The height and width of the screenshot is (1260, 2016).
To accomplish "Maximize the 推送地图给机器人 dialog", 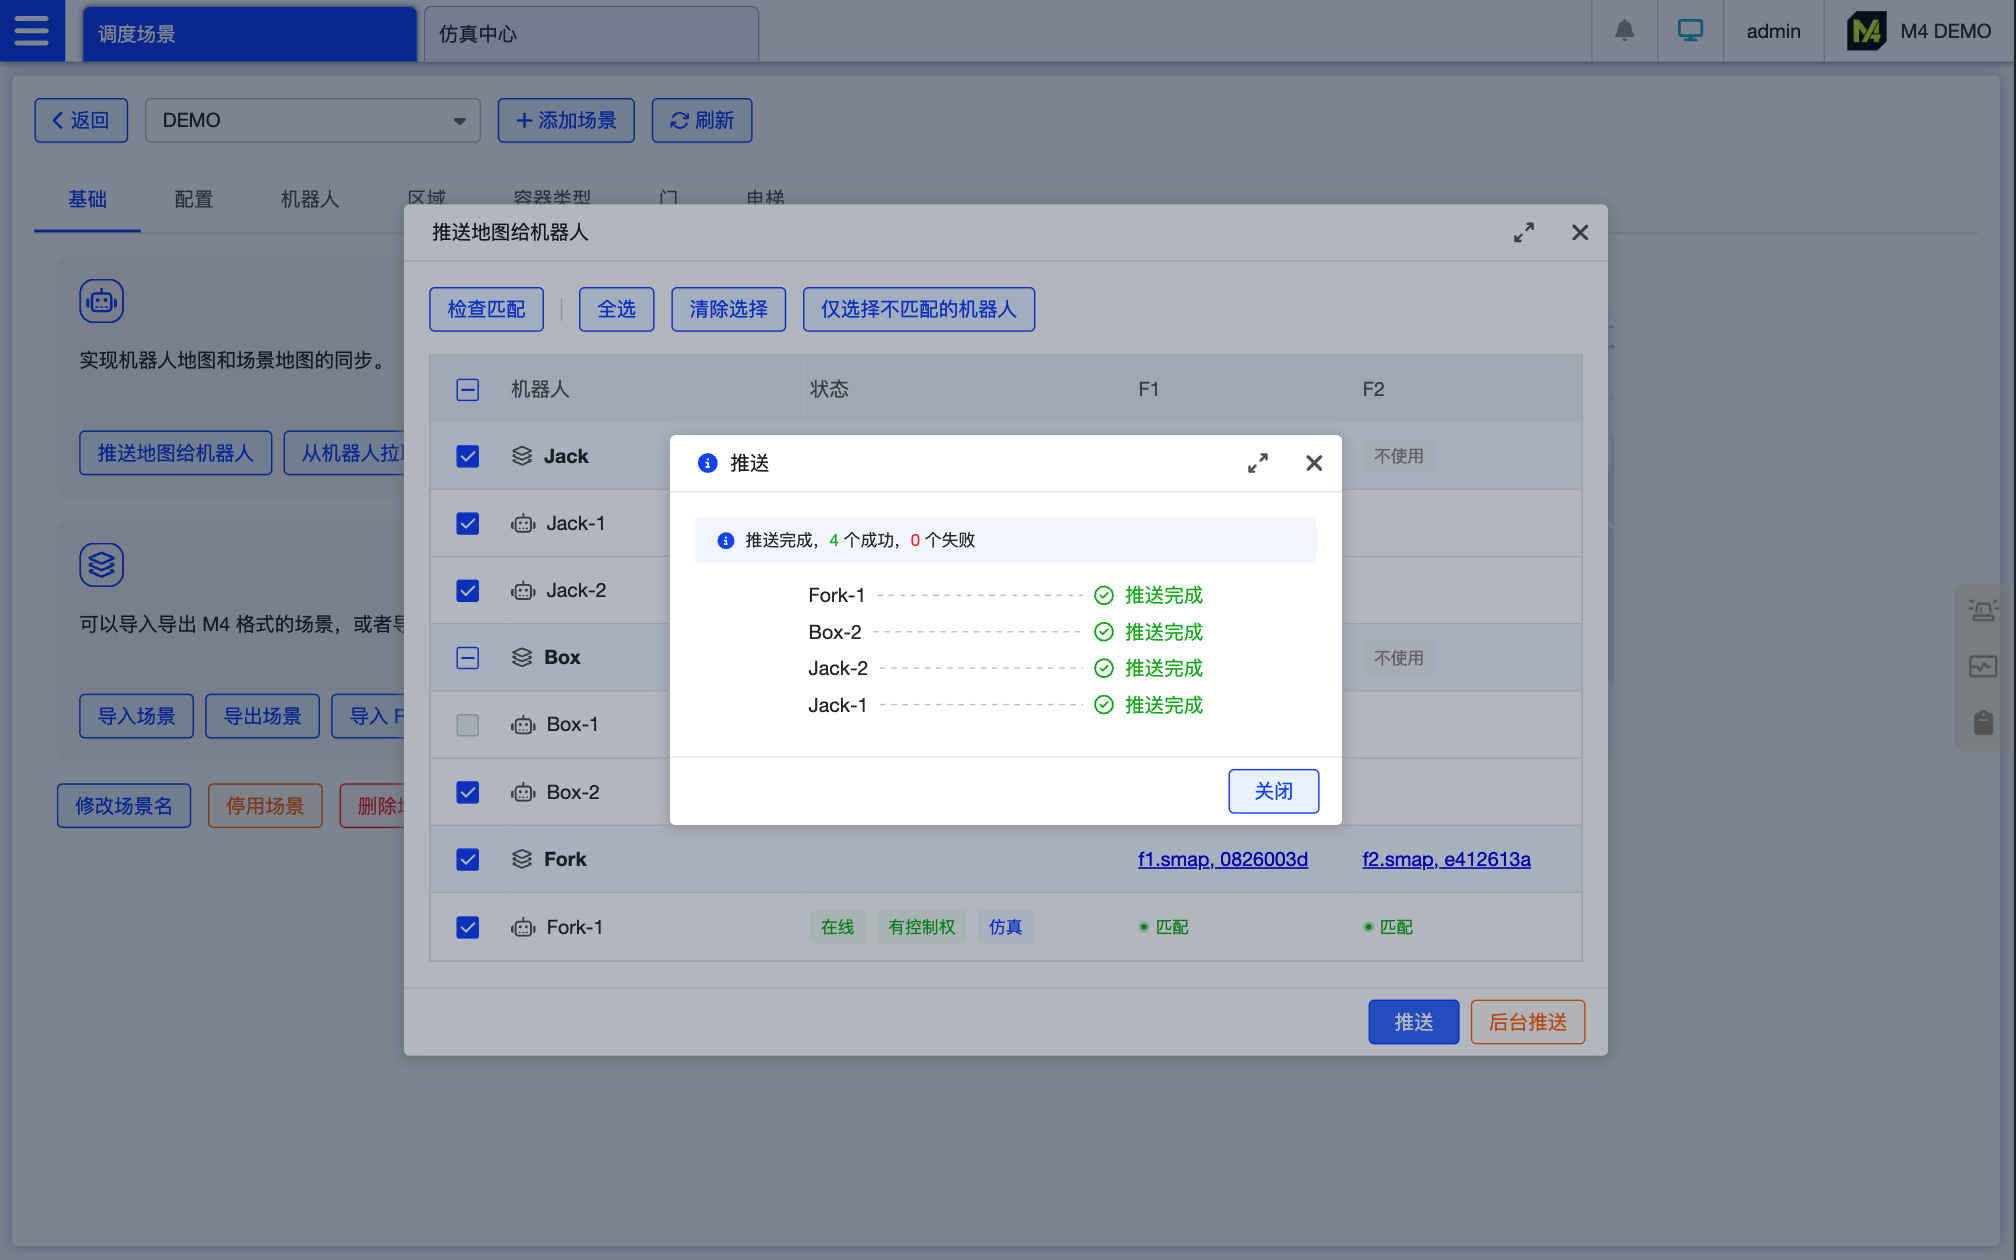I will coord(1523,233).
